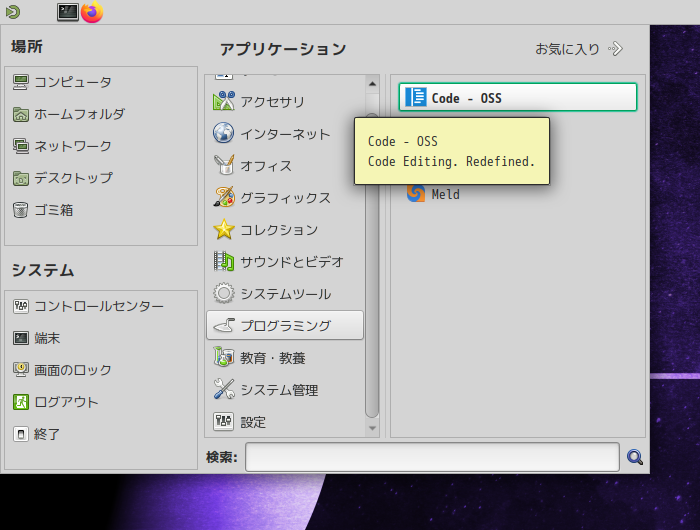The height and width of the screenshot is (530, 700).
Task: Click scroll down arrow of category list
Action: (x=372, y=428)
